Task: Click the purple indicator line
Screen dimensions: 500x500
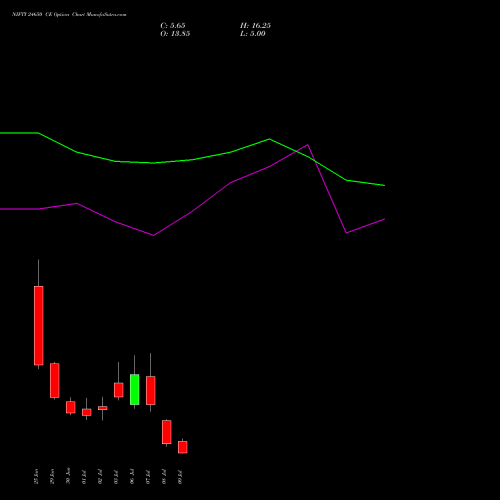Action: [192, 212]
